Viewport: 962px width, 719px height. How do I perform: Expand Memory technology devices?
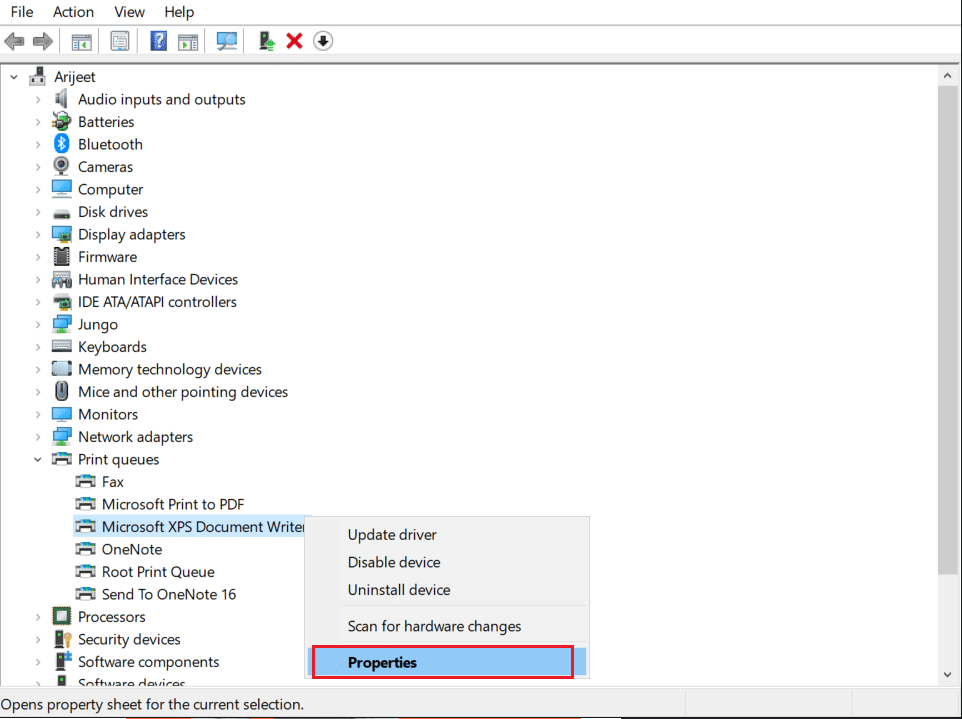[x=38, y=369]
